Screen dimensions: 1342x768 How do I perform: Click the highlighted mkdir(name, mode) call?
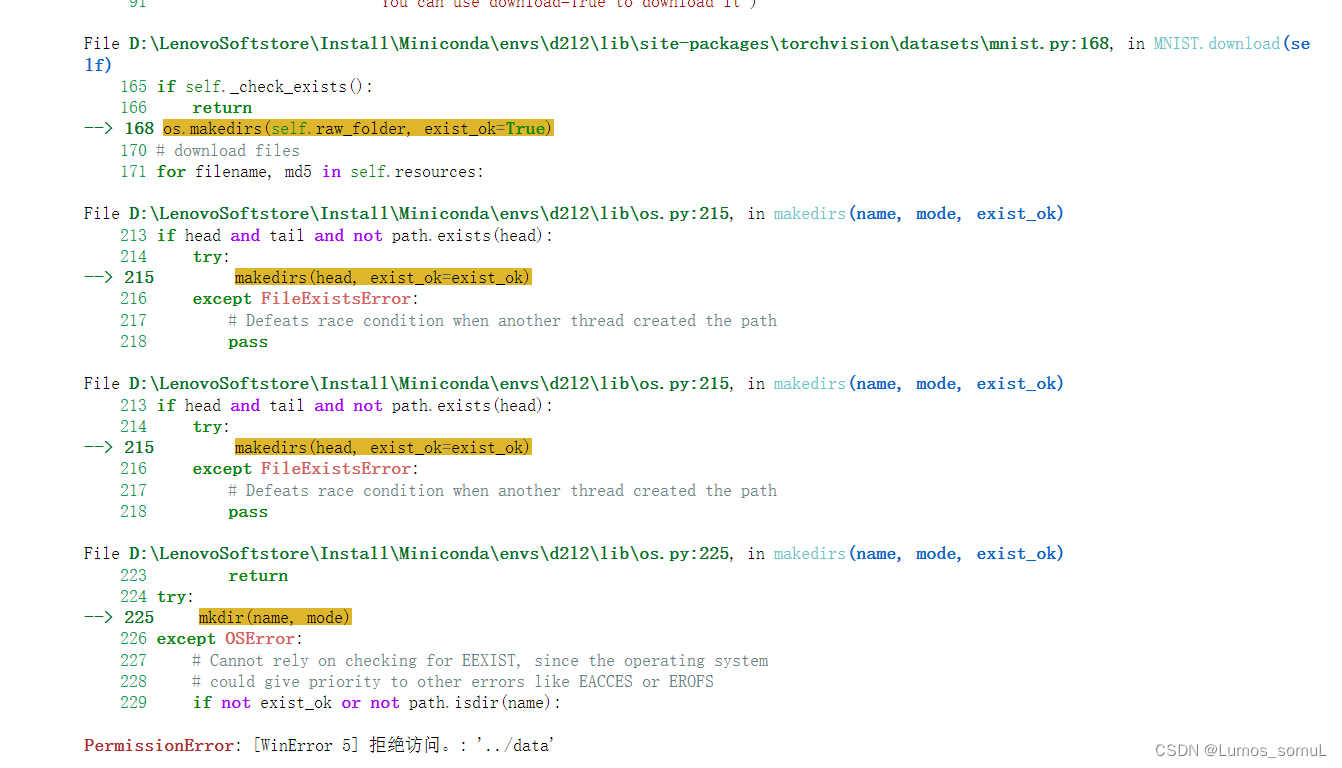[x=275, y=617]
